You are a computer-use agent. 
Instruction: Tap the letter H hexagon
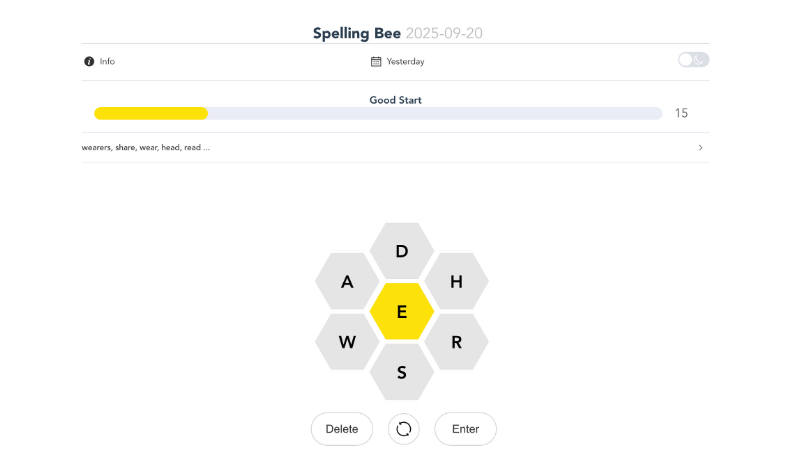tap(456, 282)
